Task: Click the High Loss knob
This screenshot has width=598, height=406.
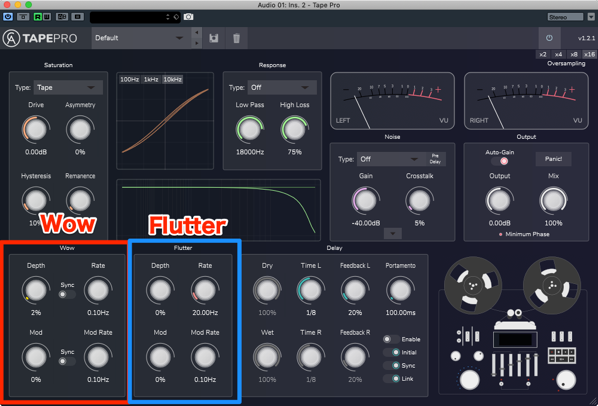Action: pos(294,130)
